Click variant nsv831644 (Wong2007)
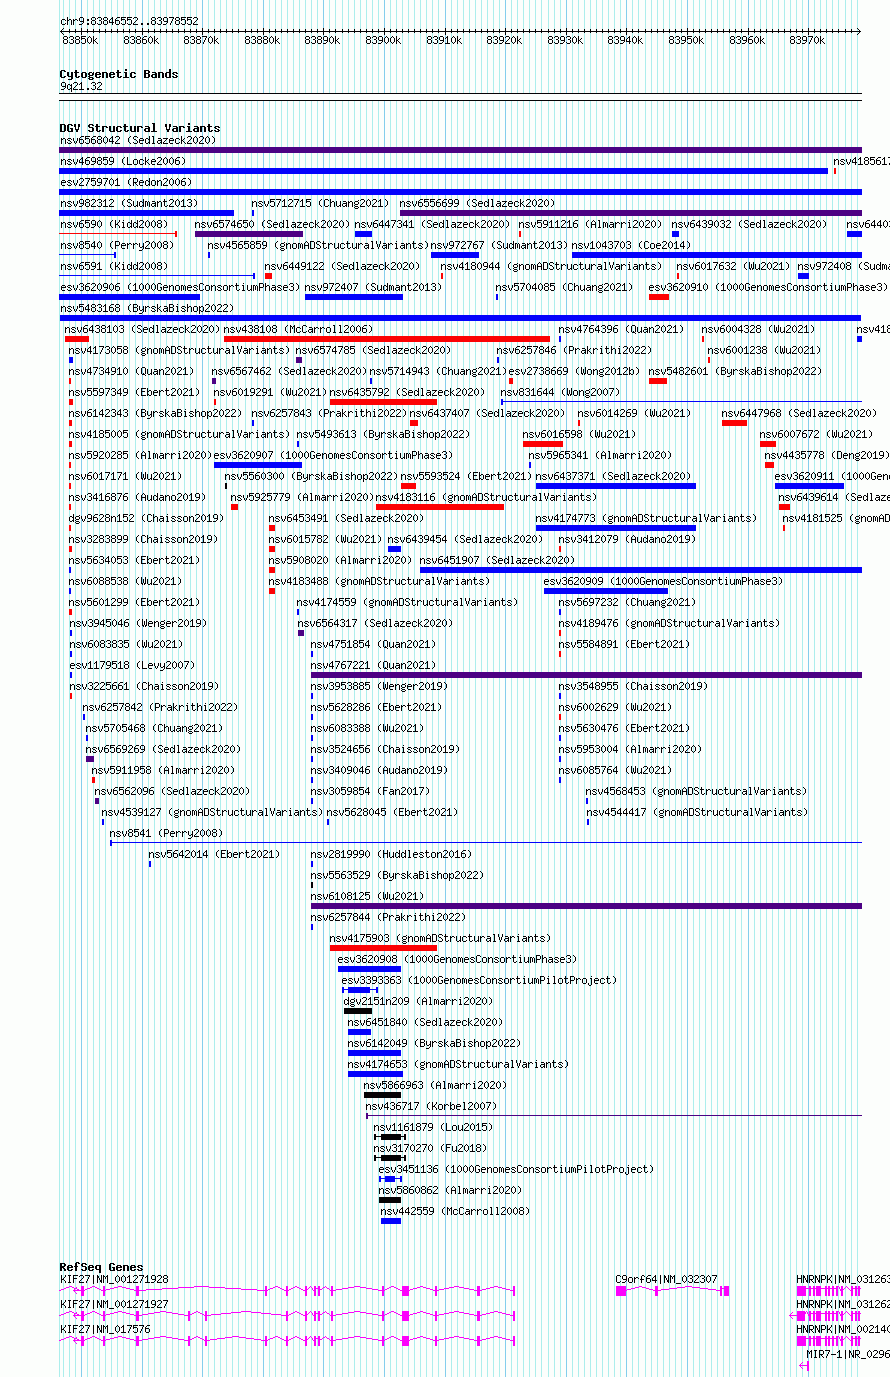The width and height of the screenshot is (890, 1377). point(560,392)
